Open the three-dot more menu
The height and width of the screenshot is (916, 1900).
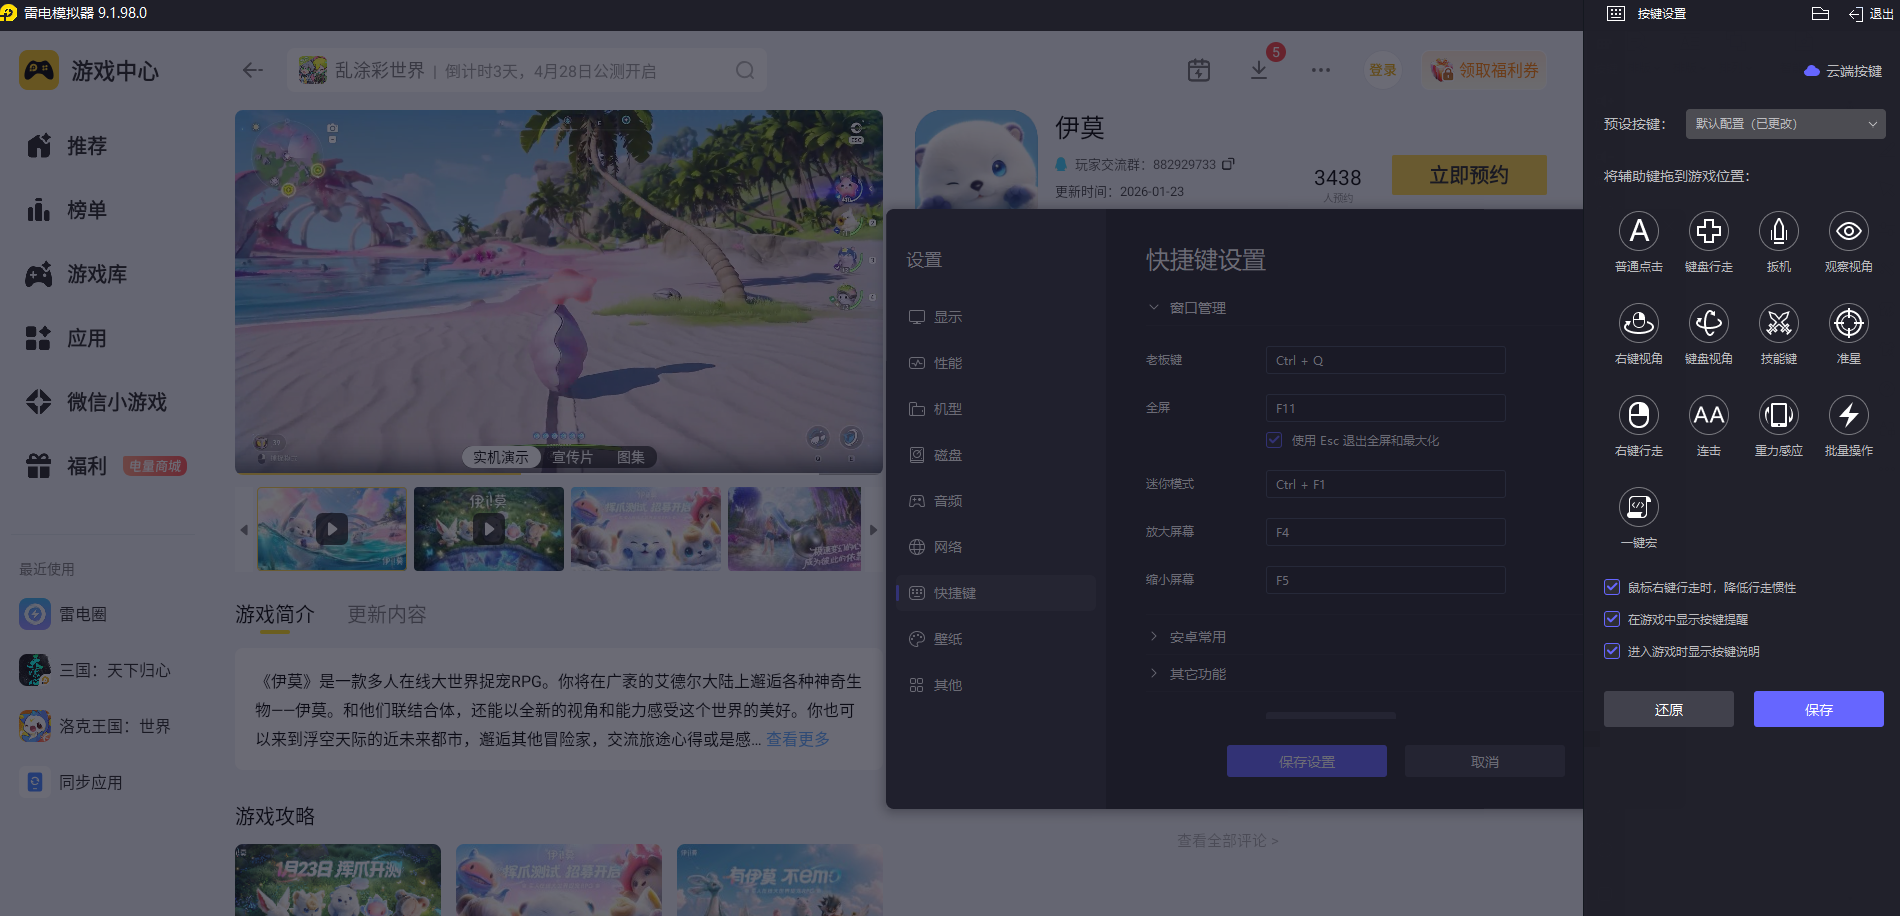pos(1320,70)
